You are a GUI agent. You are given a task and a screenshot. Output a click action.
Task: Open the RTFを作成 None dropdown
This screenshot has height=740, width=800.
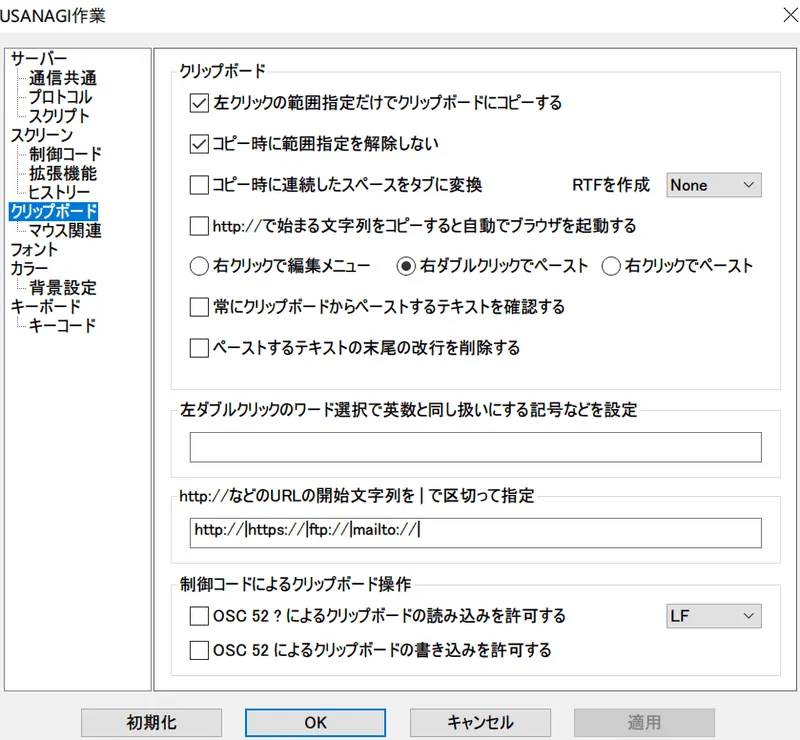(x=714, y=185)
